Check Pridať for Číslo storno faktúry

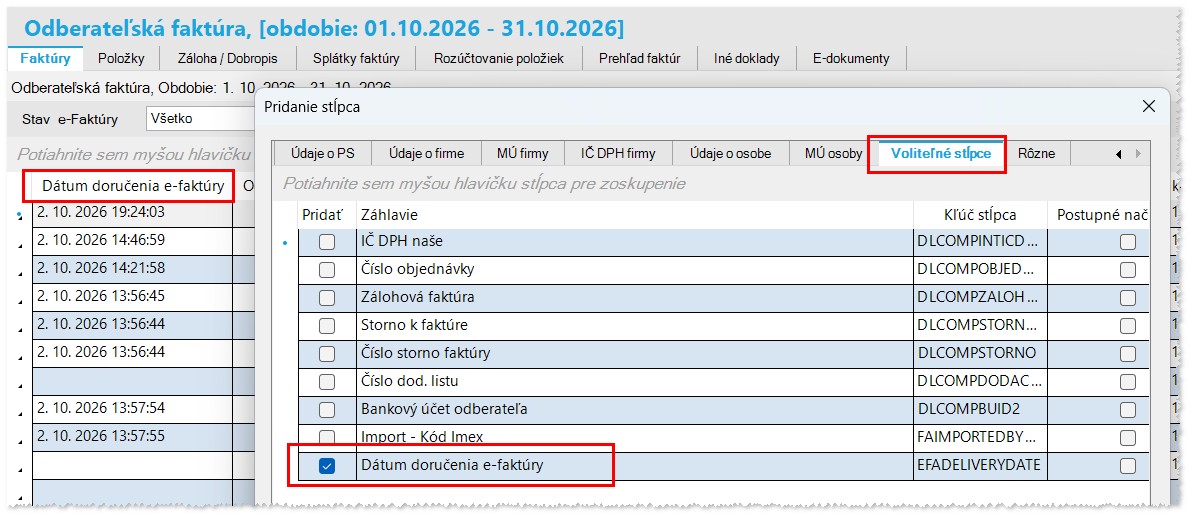click(x=327, y=354)
